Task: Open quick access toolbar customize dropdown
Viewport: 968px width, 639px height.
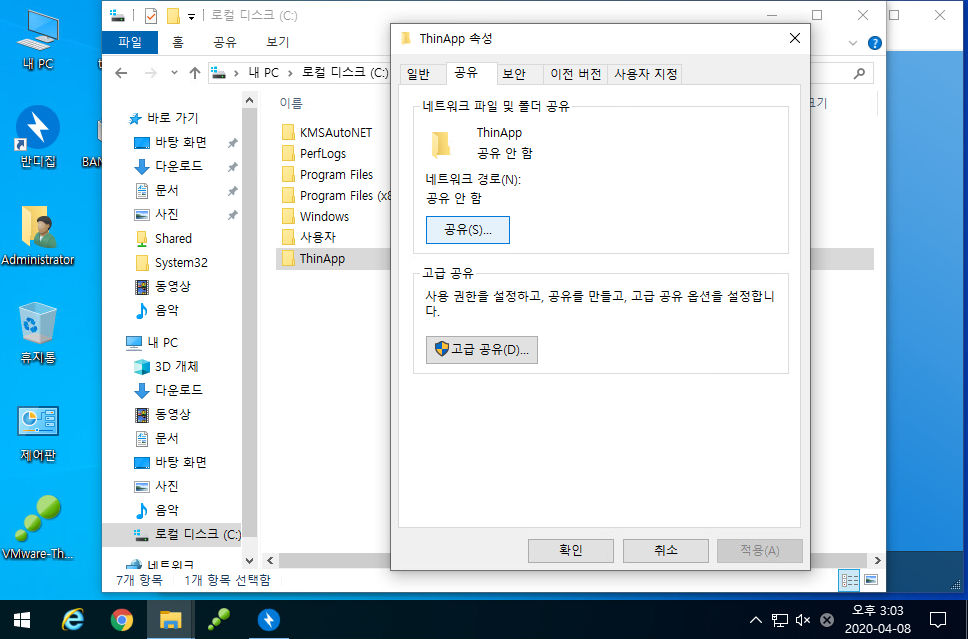Action: tap(191, 17)
